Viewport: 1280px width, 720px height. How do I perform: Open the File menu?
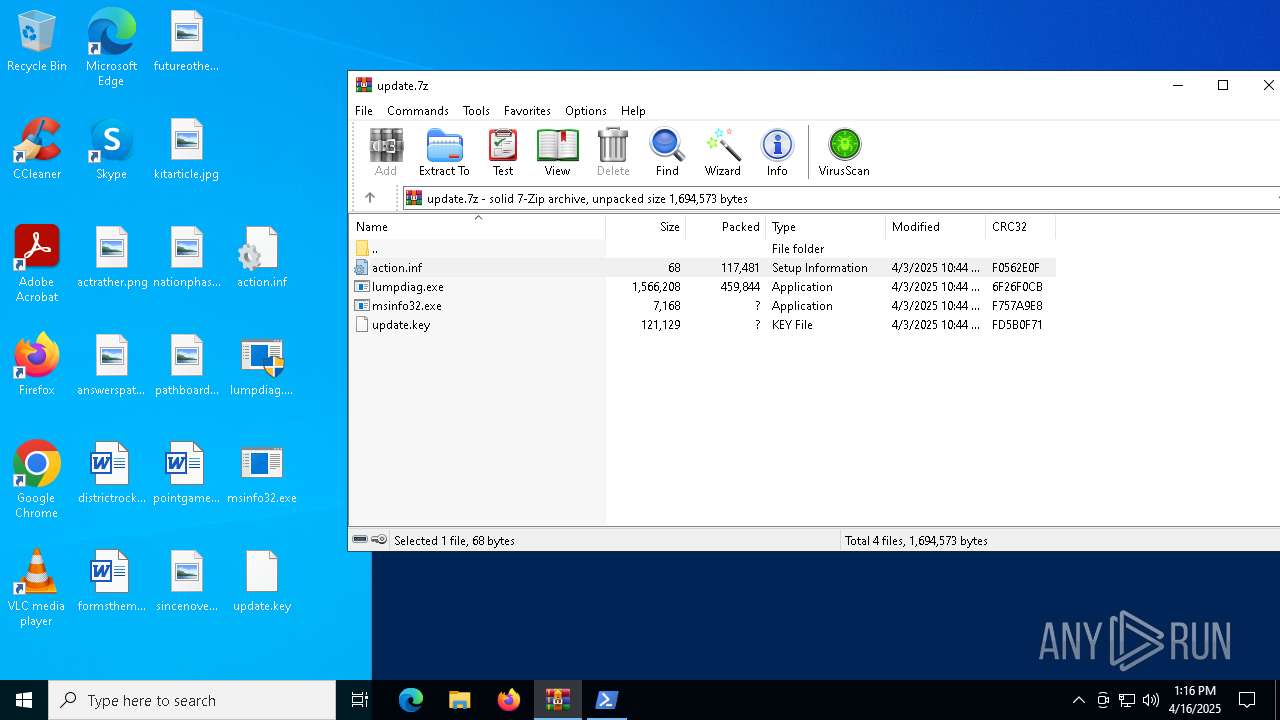pos(364,111)
